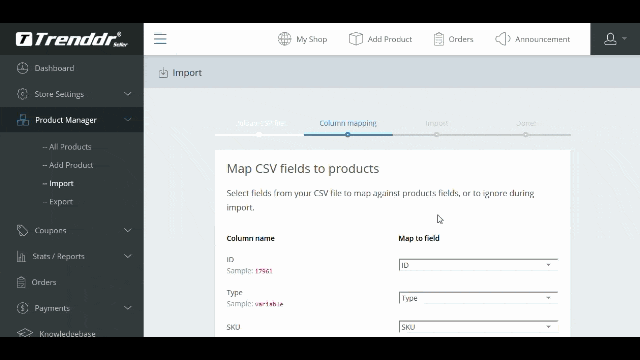Open the user account dropdown arrow
This screenshot has width=640, height=360.
pyautogui.click(x=624, y=39)
